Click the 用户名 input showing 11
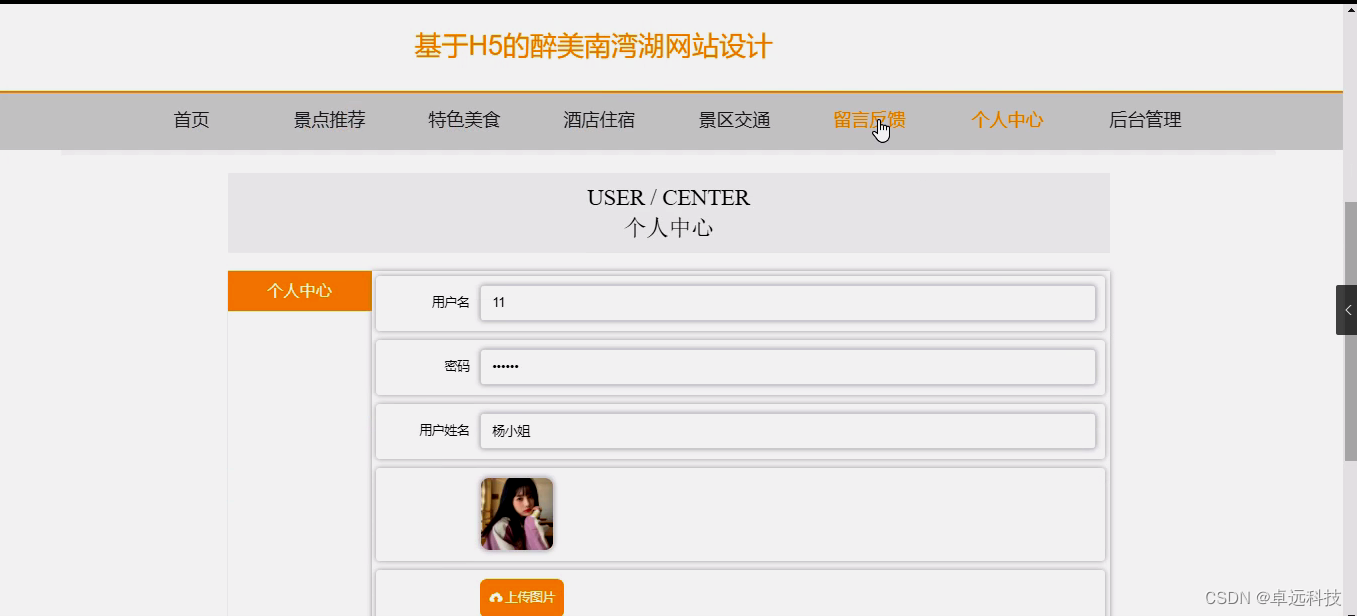The width and height of the screenshot is (1357, 616). (x=787, y=303)
